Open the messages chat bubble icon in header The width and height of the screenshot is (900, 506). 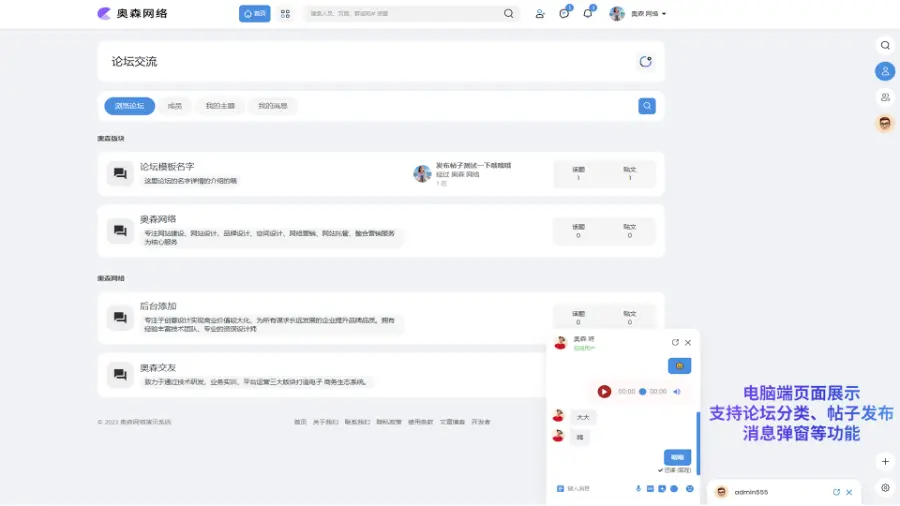564,14
